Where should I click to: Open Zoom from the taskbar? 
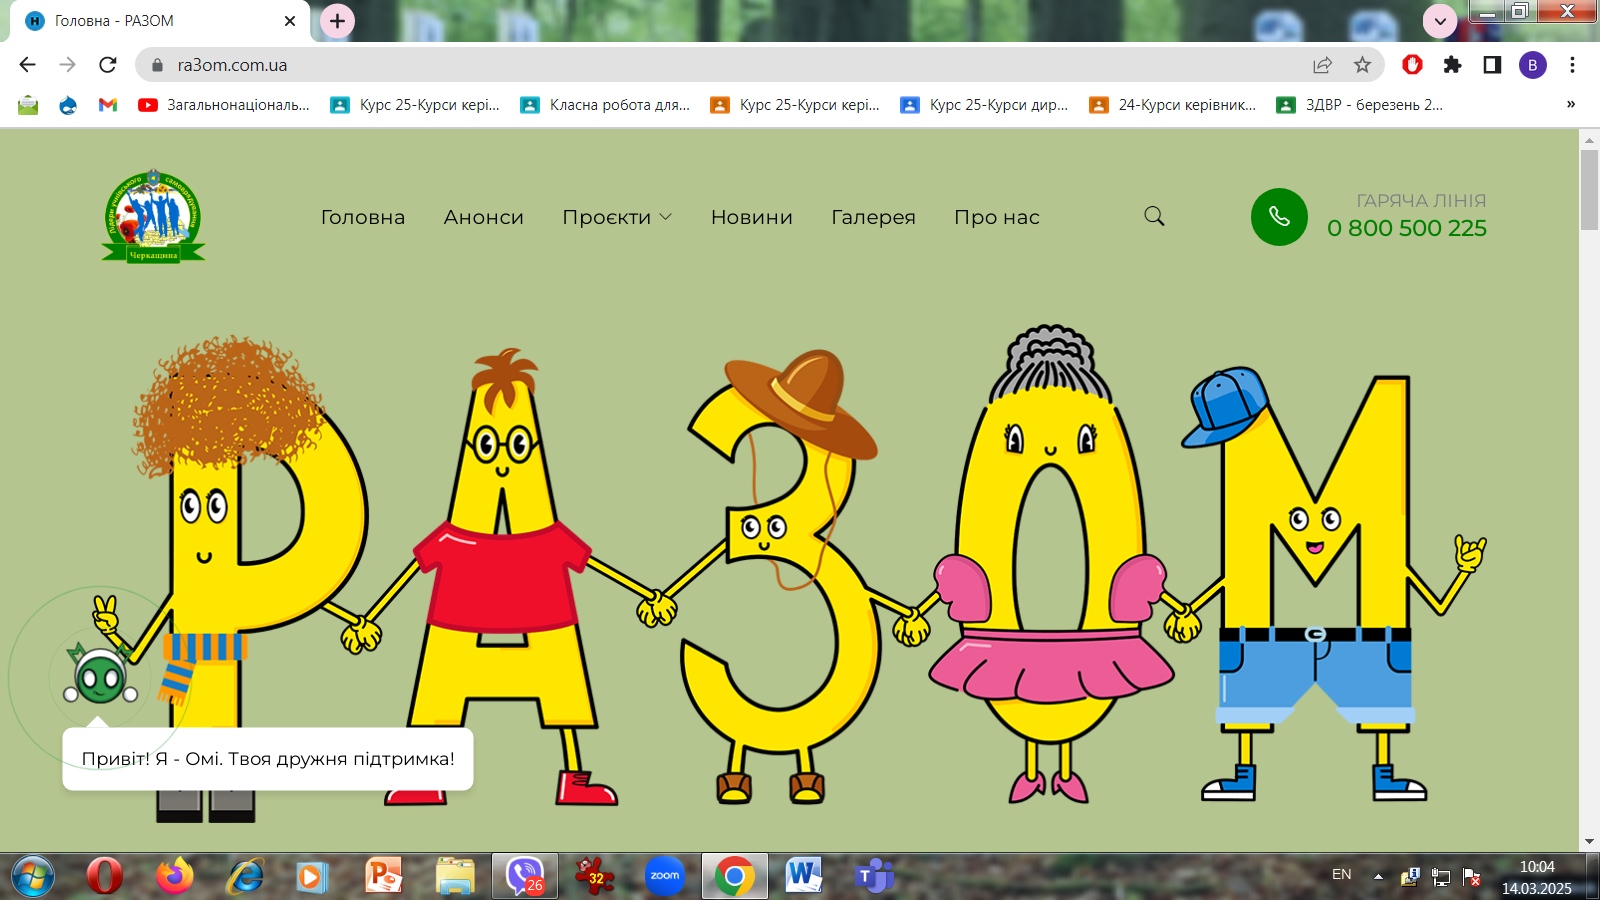click(x=665, y=876)
